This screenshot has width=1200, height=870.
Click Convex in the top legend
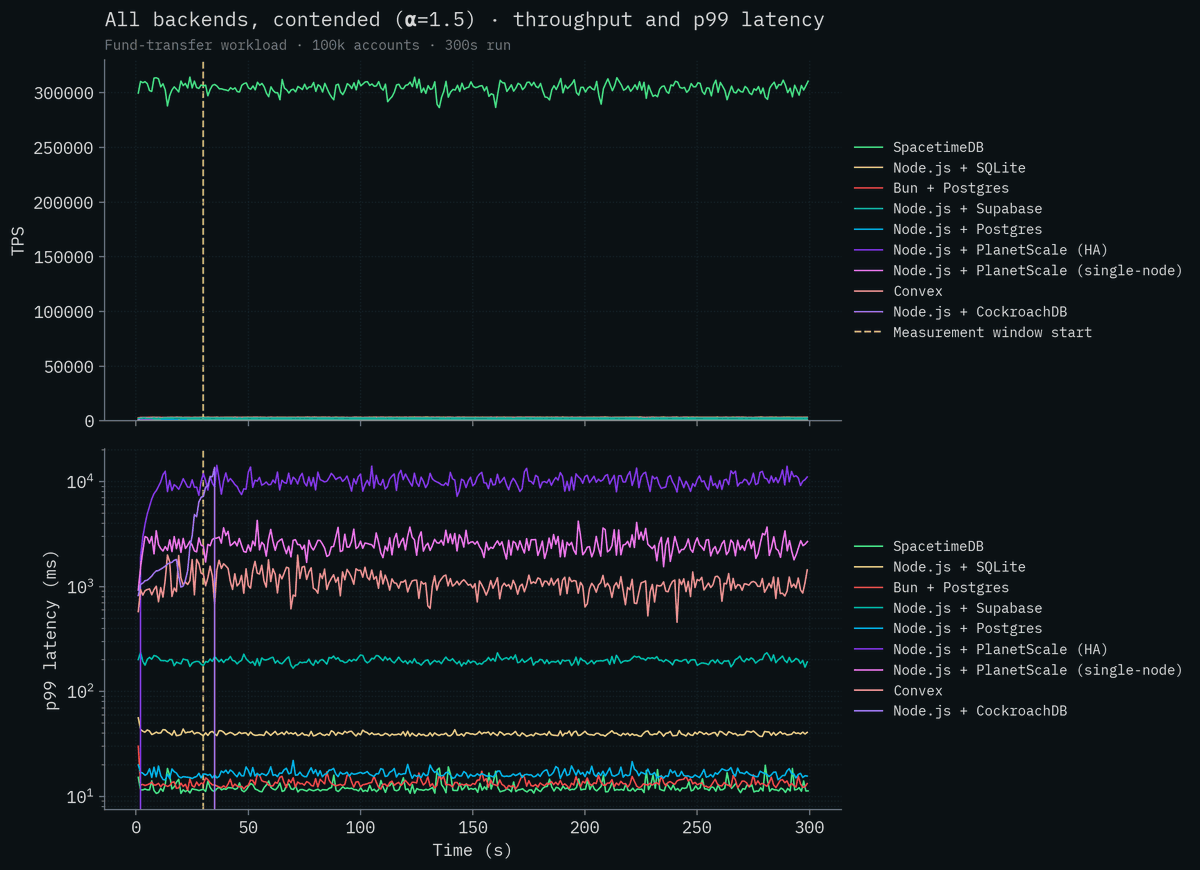918,291
